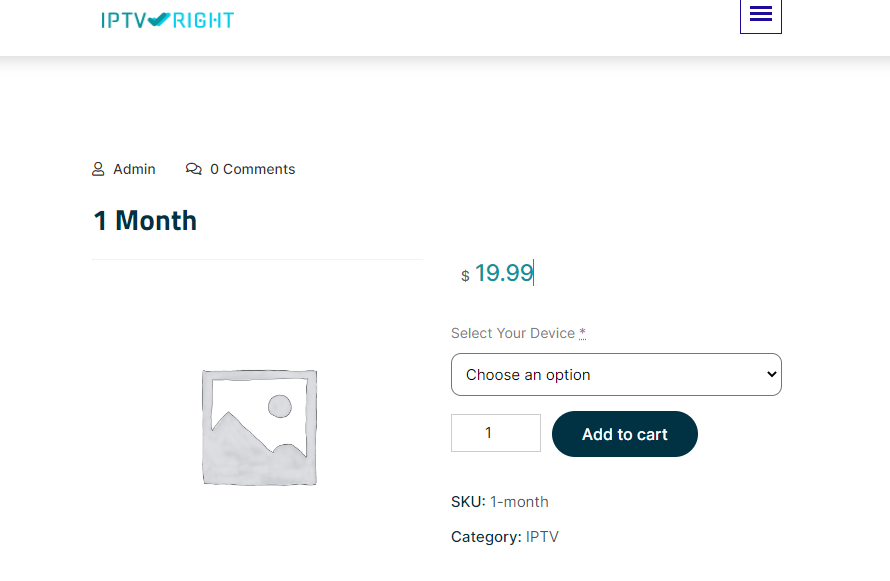
Task: Click the SKU label text
Action: 468,502
